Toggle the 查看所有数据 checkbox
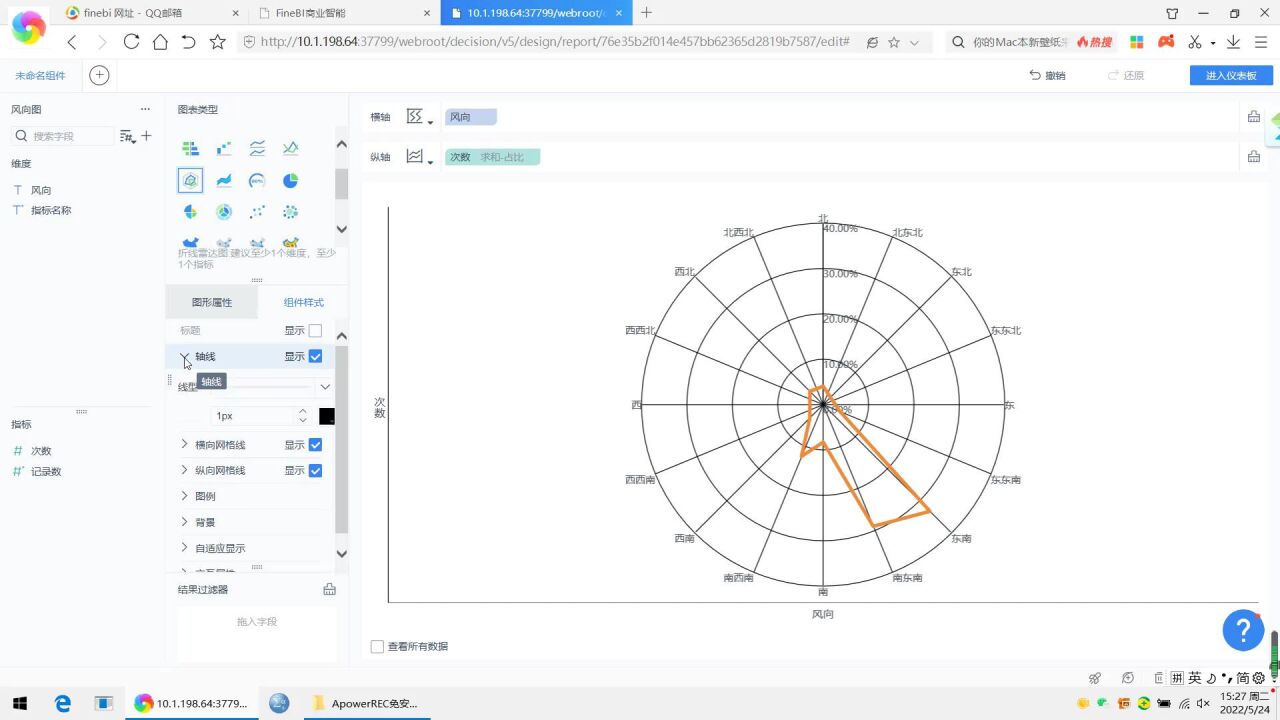This screenshot has height=720, width=1280. (377, 647)
